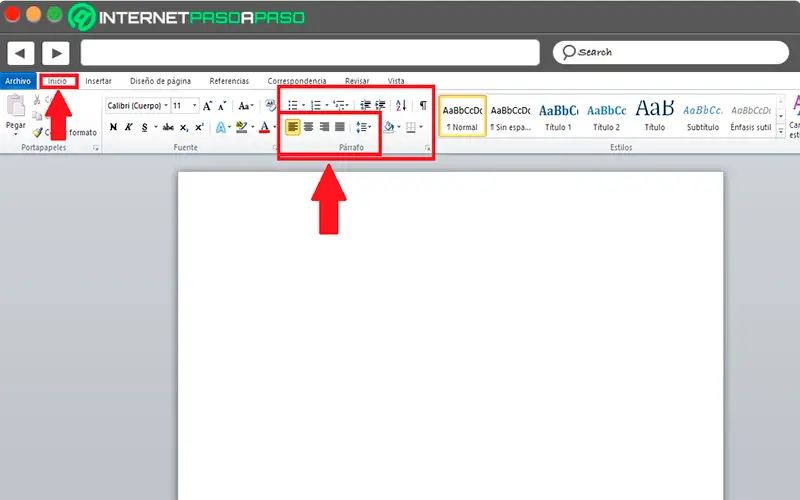Click the Search input field

[x=670, y=53]
